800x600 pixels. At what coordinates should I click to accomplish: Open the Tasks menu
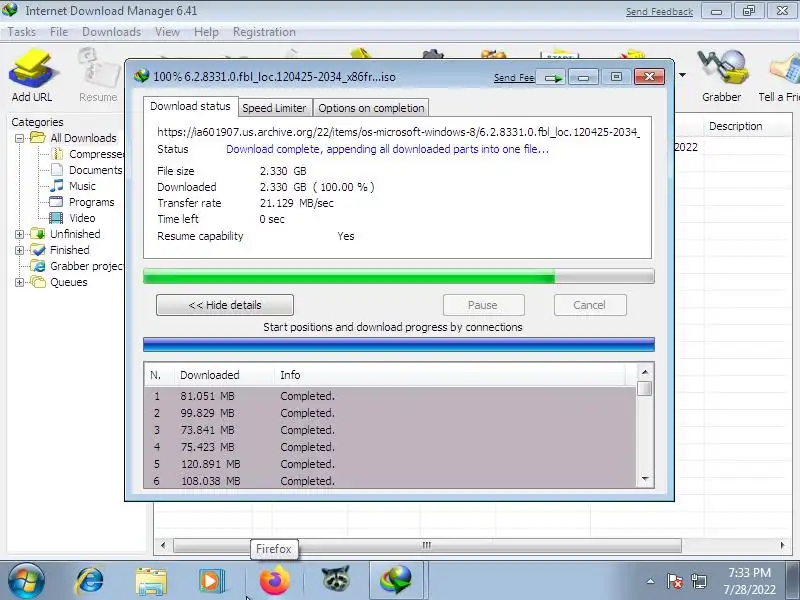(x=22, y=32)
